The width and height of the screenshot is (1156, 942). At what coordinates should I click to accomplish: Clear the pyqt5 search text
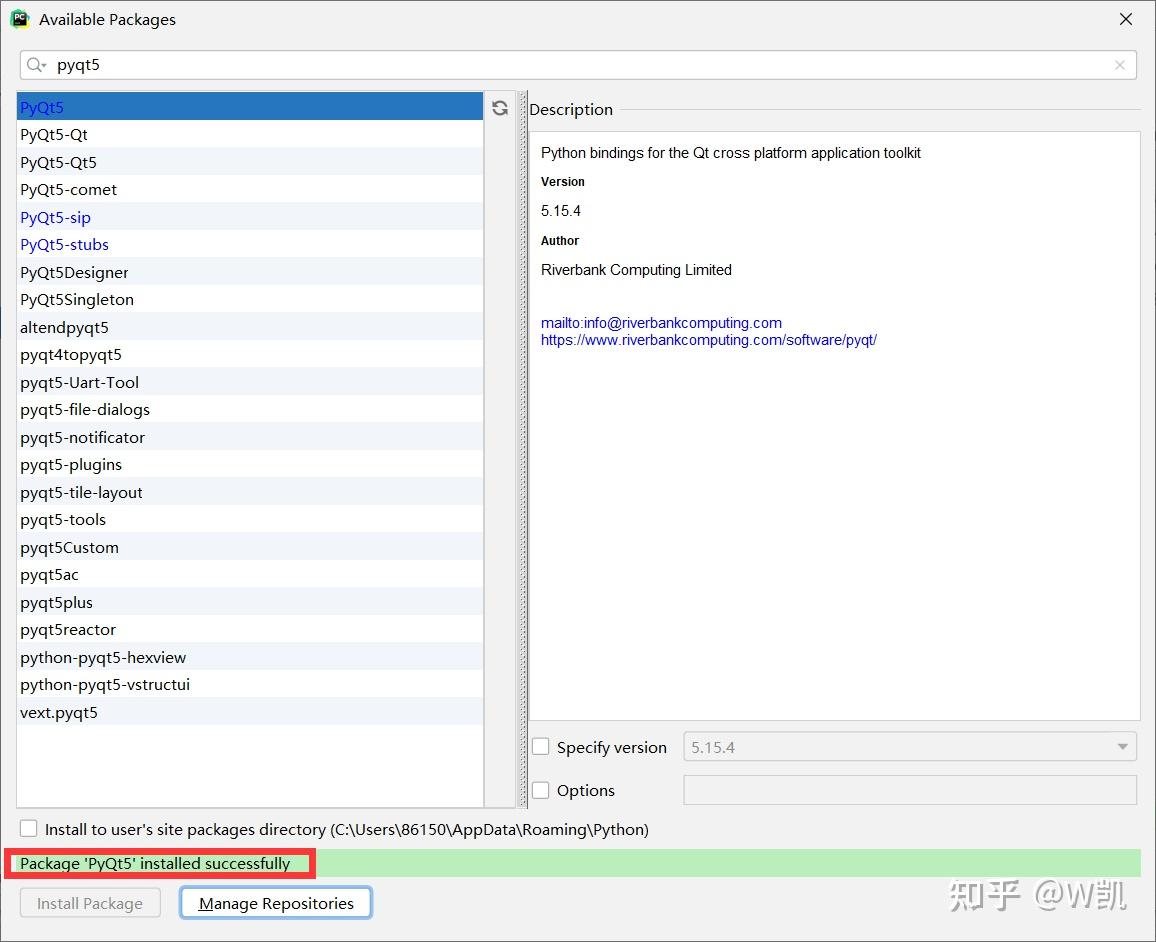(x=1120, y=65)
